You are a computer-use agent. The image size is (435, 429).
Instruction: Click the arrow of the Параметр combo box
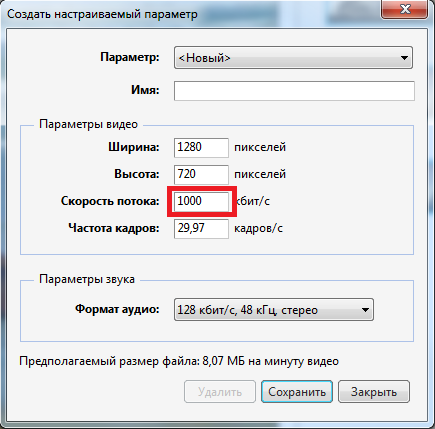tap(404, 58)
